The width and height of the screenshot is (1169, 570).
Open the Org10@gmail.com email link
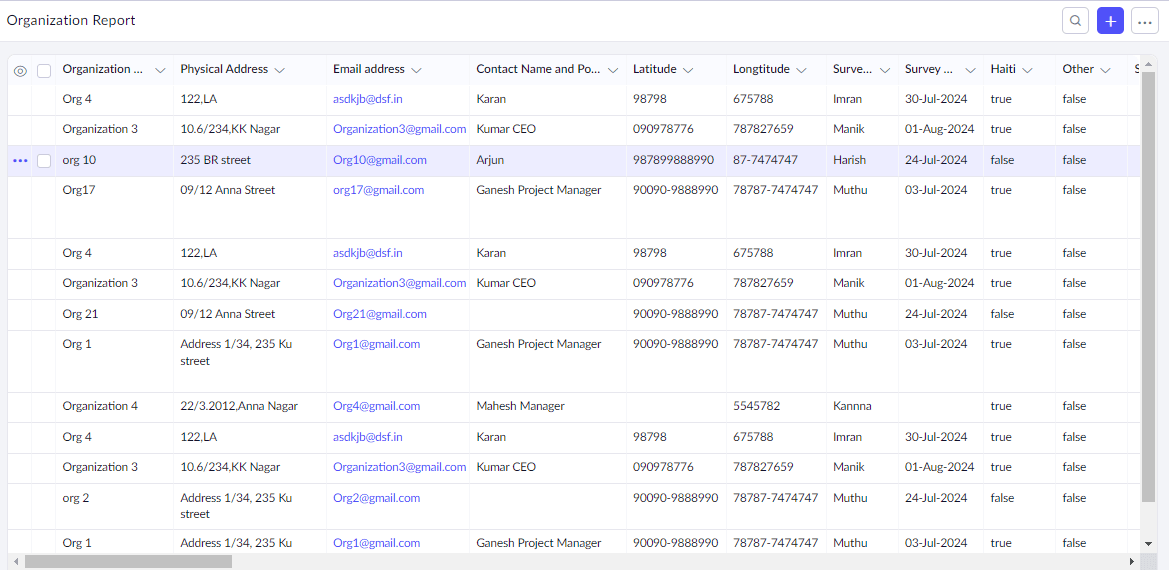click(380, 160)
